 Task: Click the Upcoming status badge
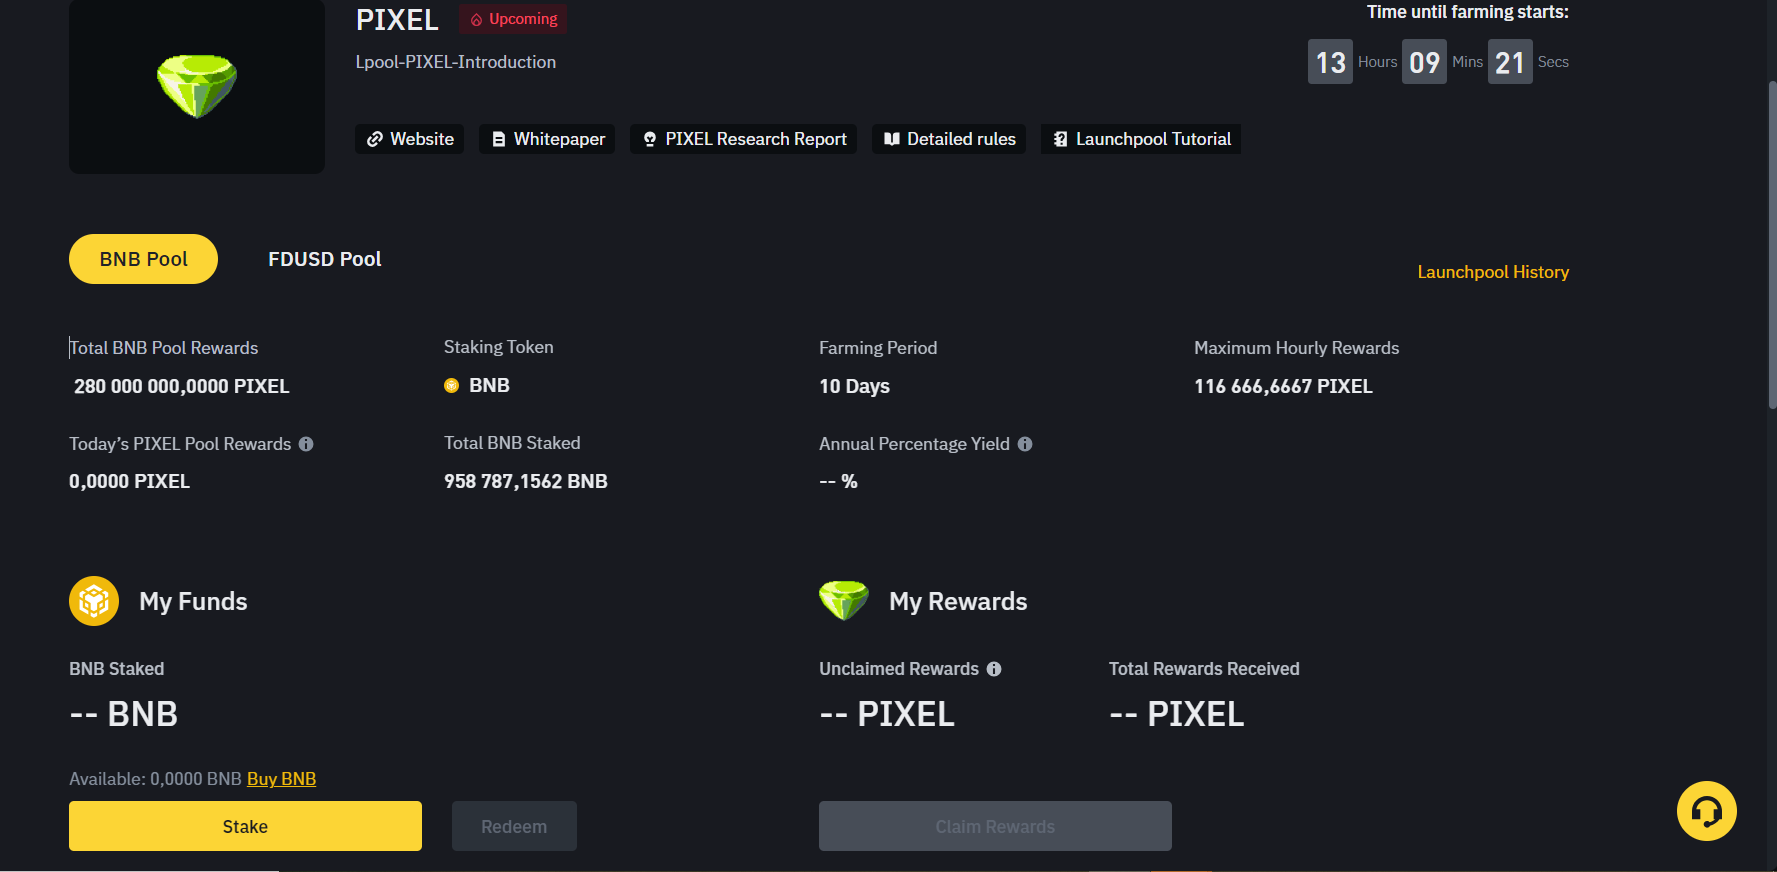513,19
